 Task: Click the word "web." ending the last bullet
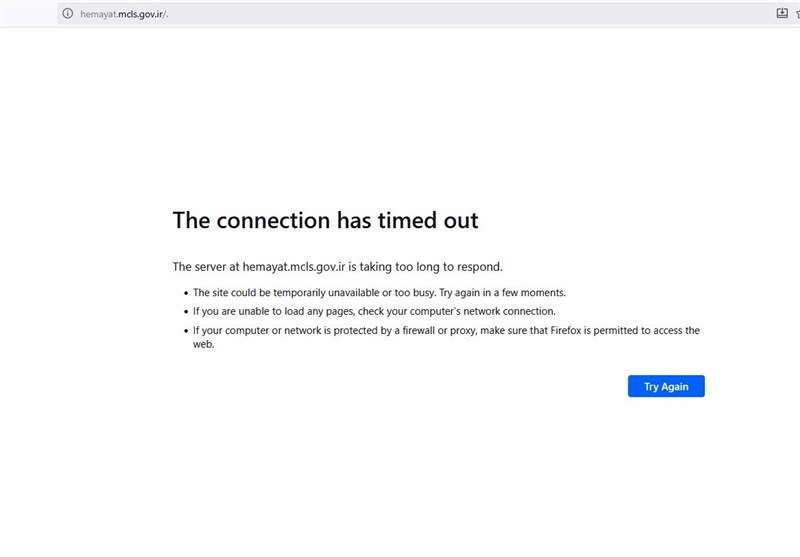[204, 344]
